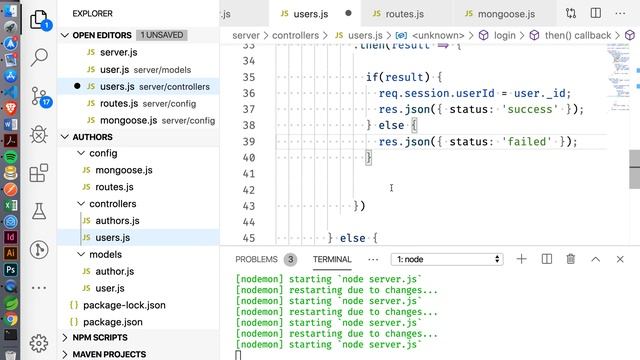Switch to the users.js editor tab
Viewport: 640px width, 360px height.
(316, 13)
